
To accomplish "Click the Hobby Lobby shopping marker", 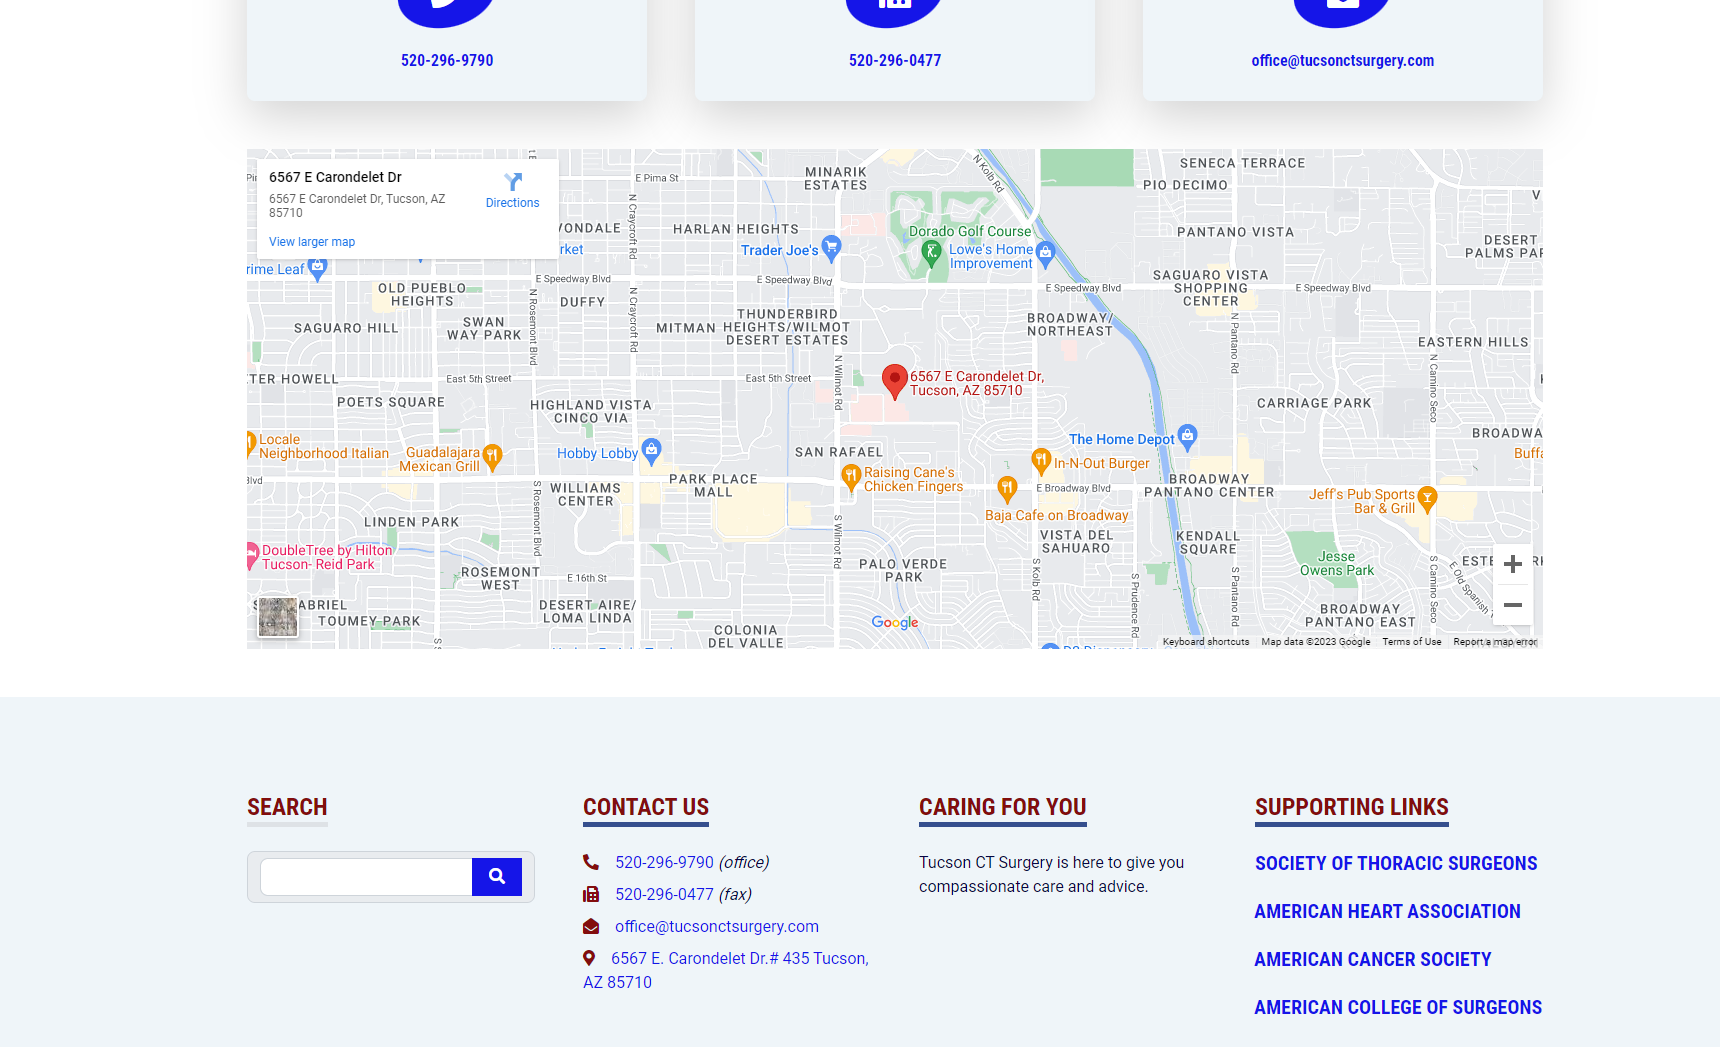I will [652, 451].
